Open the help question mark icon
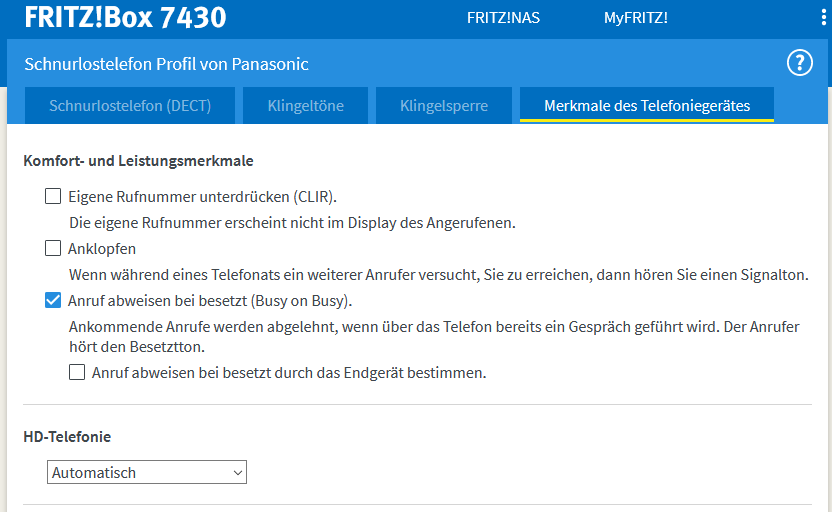 pyautogui.click(x=799, y=63)
